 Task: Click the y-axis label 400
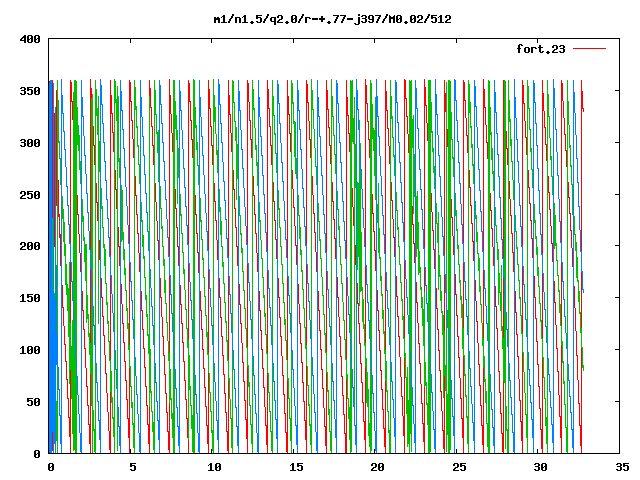(30, 39)
